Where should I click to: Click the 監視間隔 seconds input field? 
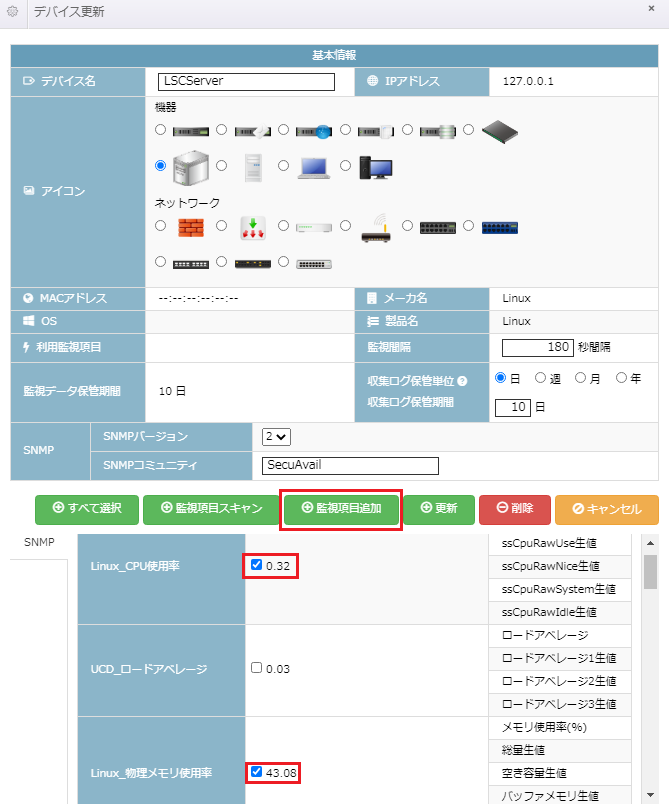(538, 348)
